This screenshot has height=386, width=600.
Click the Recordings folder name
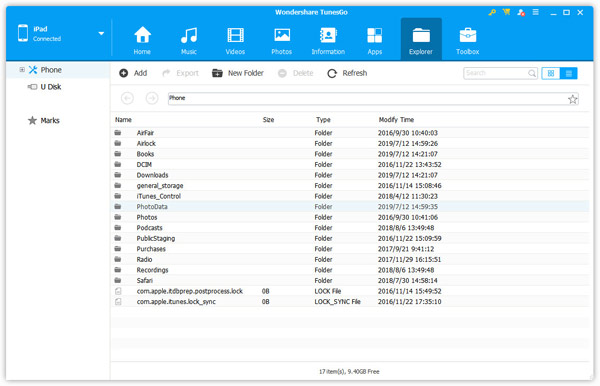(152, 270)
